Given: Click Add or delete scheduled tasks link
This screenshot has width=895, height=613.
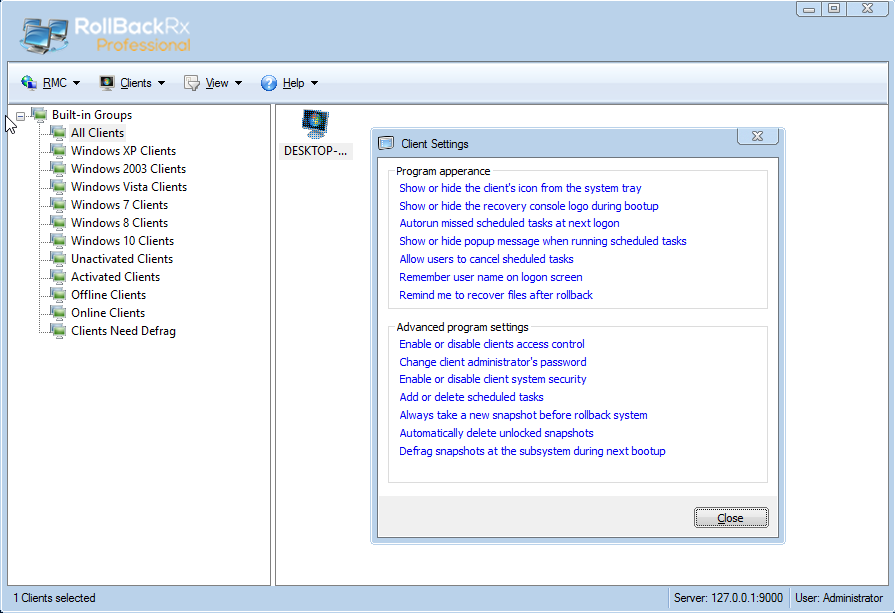Looking at the screenshot, I should [471, 397].
